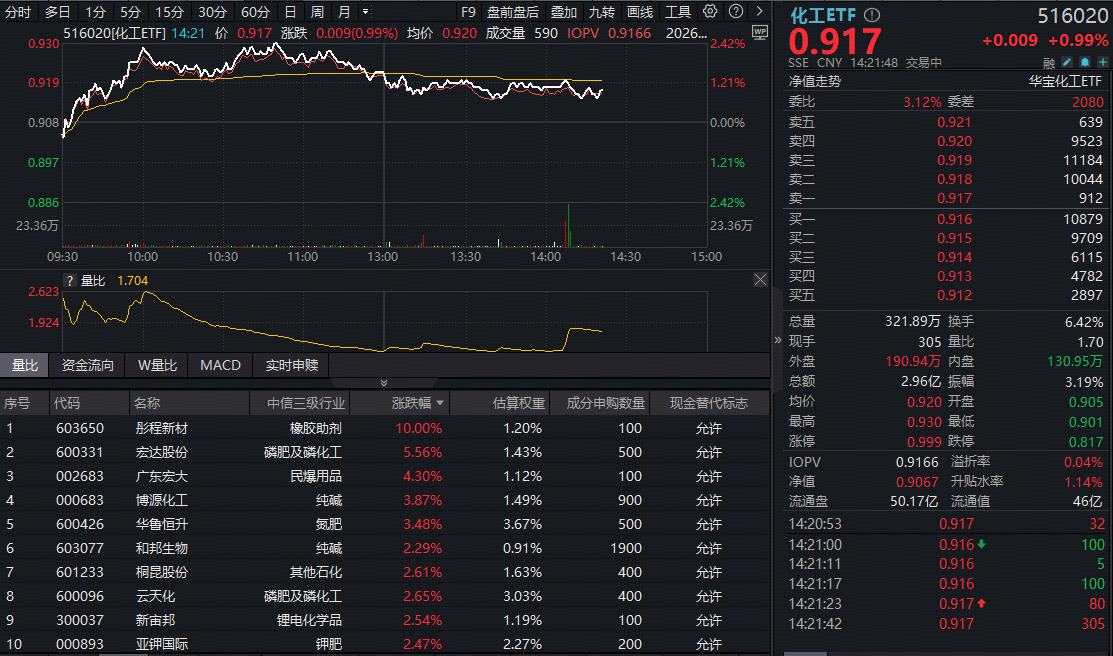1113x656 pixels.
Task: Click the help question mark icon
Action: click(737, 12)
